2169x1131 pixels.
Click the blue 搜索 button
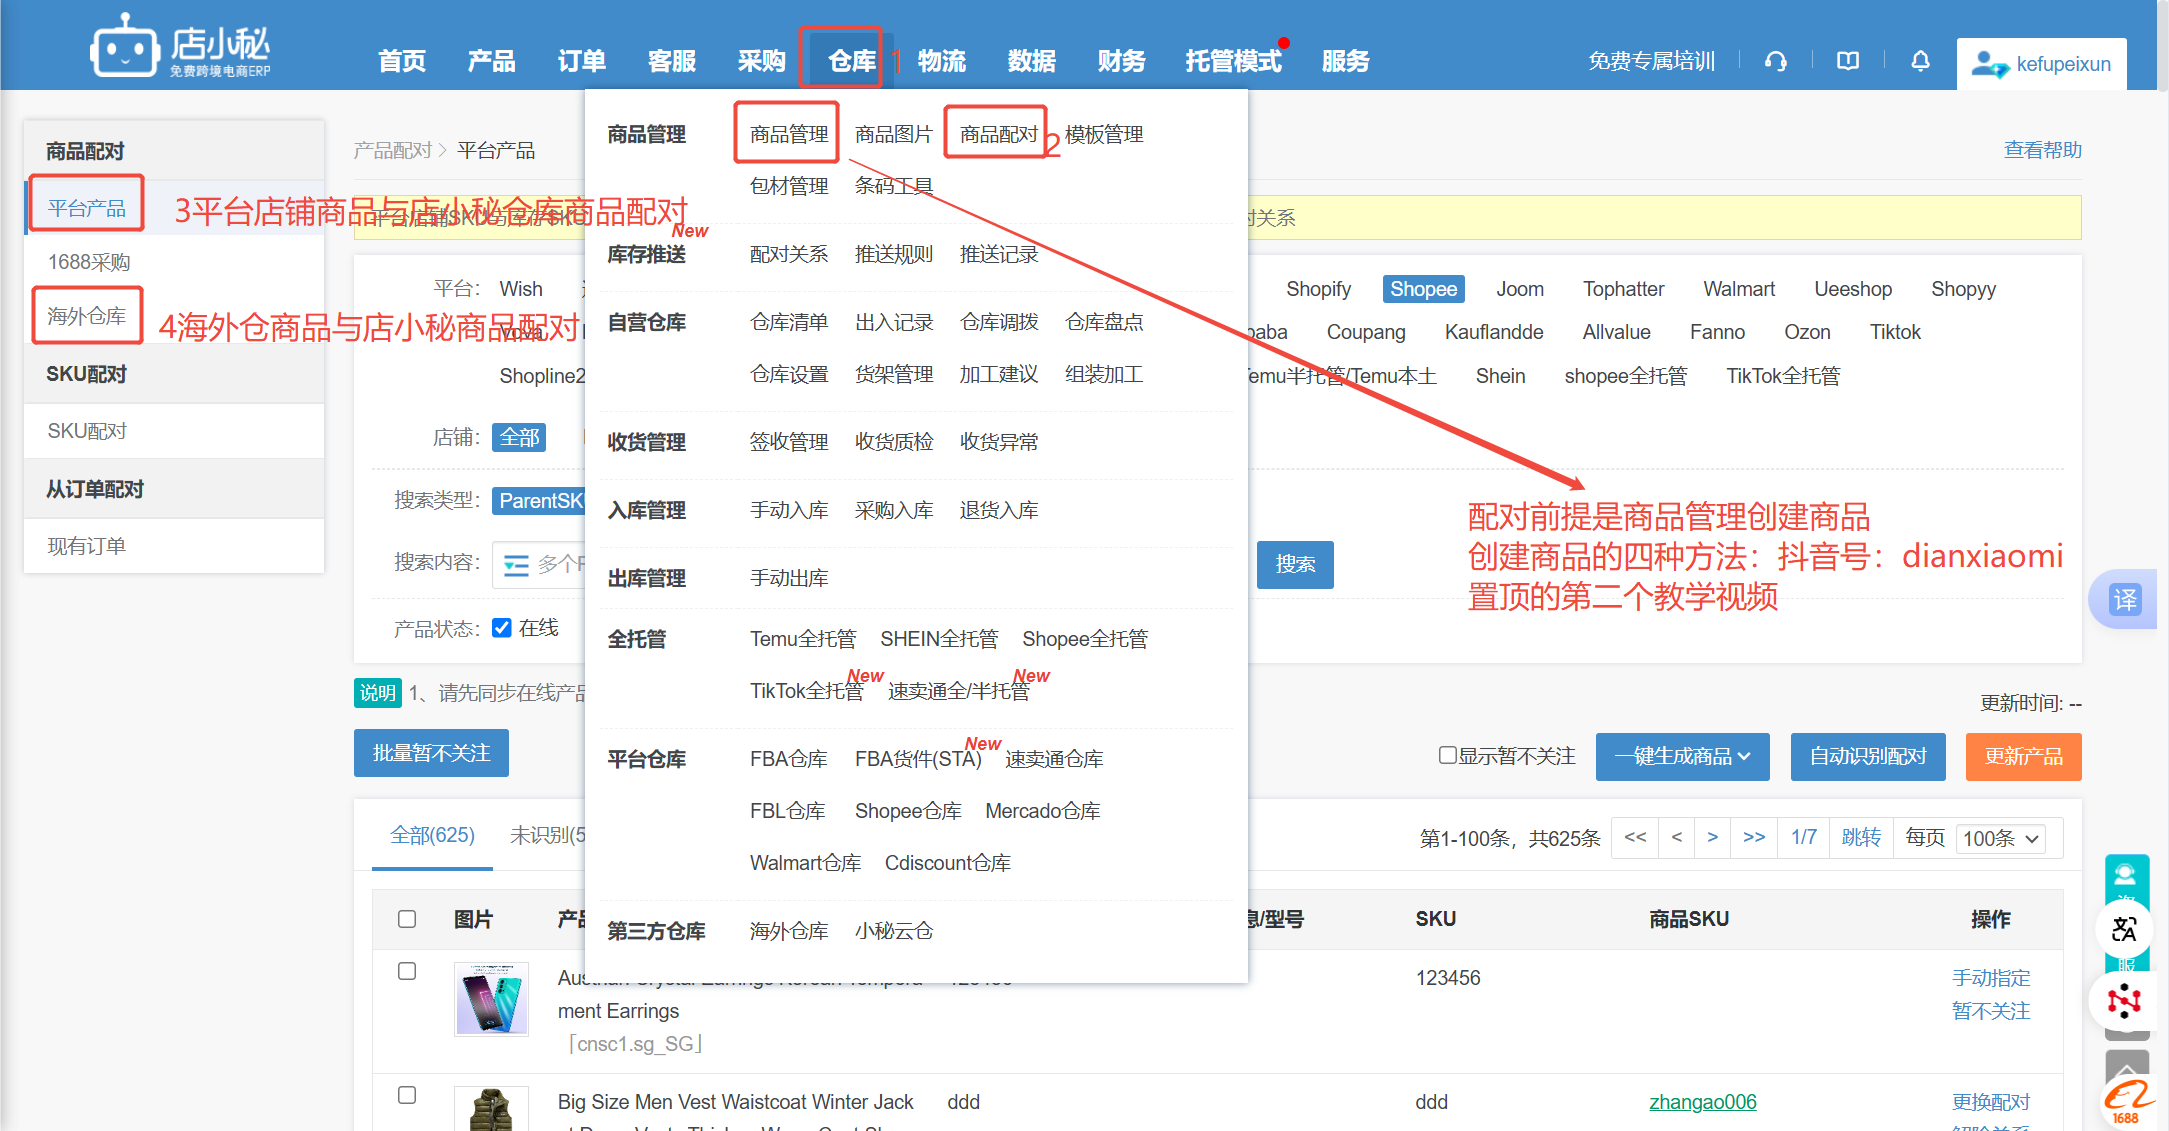pos(1295,564)
